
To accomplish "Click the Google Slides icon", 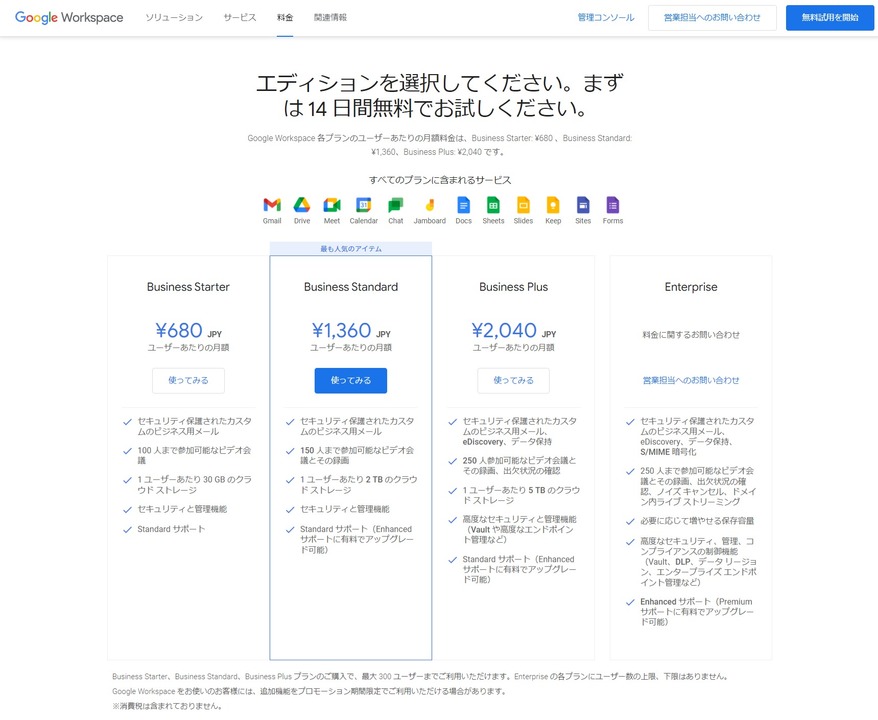I will (x=523, y=205).
